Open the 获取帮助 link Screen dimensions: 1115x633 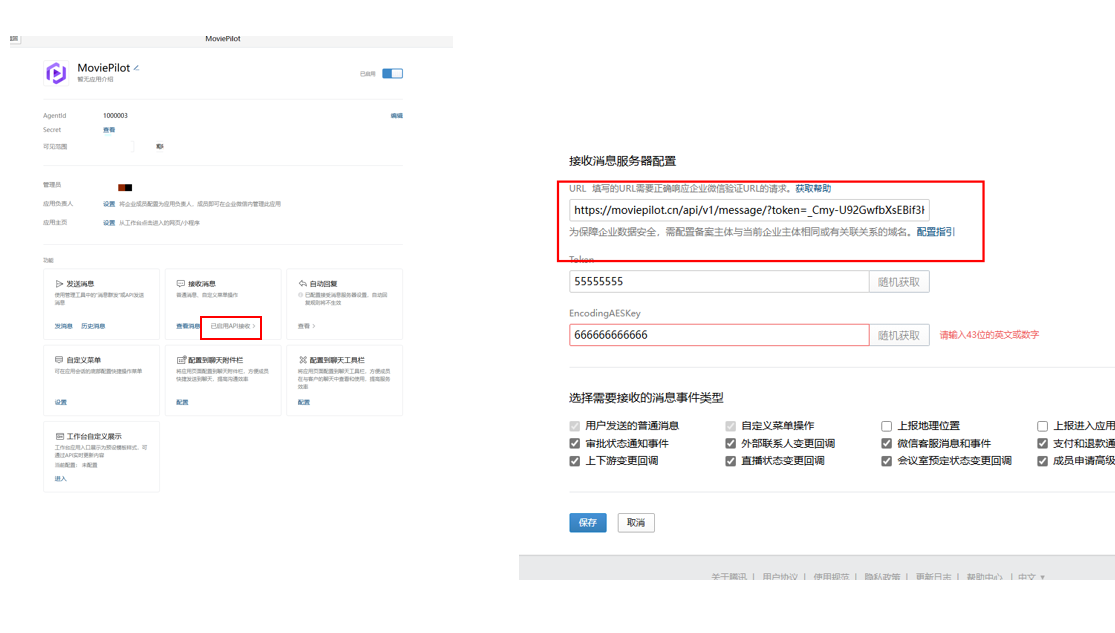tap(813, 188)
